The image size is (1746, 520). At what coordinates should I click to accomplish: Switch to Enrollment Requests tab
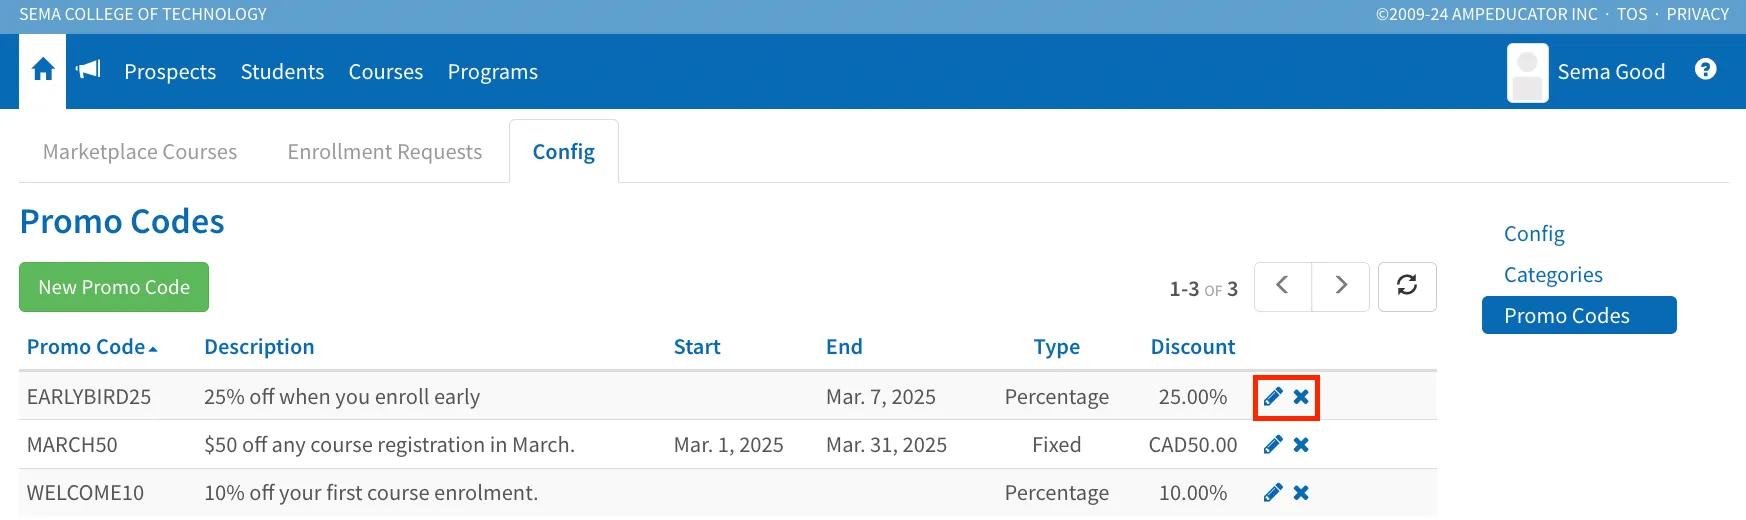coord(384,152)
